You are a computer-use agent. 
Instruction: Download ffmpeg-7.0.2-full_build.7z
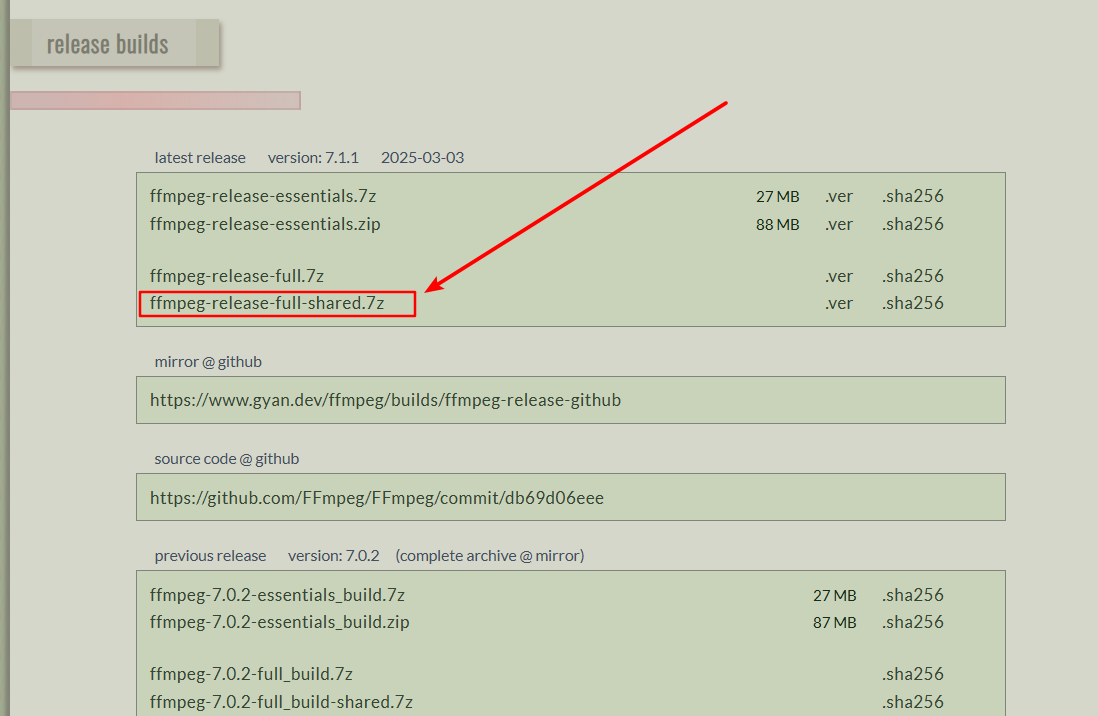tap(251, 674)
